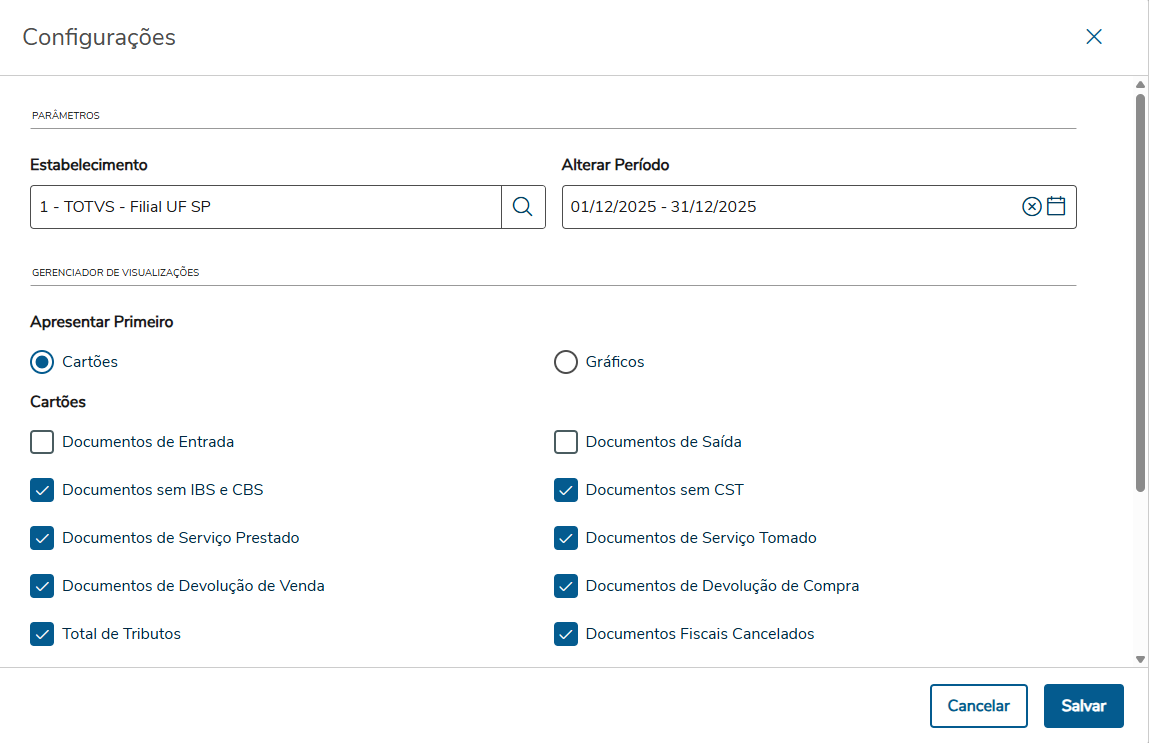
Task: Disable the Total de Tributos card
Action: [42, 634]
